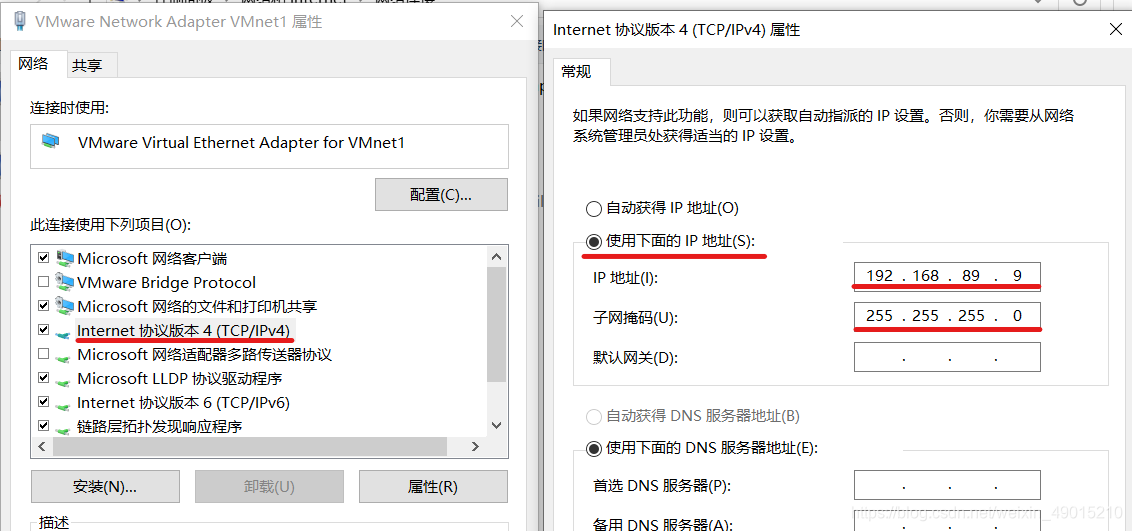
Task: Click the list's scroll down arrow
Action: point(496,426)
